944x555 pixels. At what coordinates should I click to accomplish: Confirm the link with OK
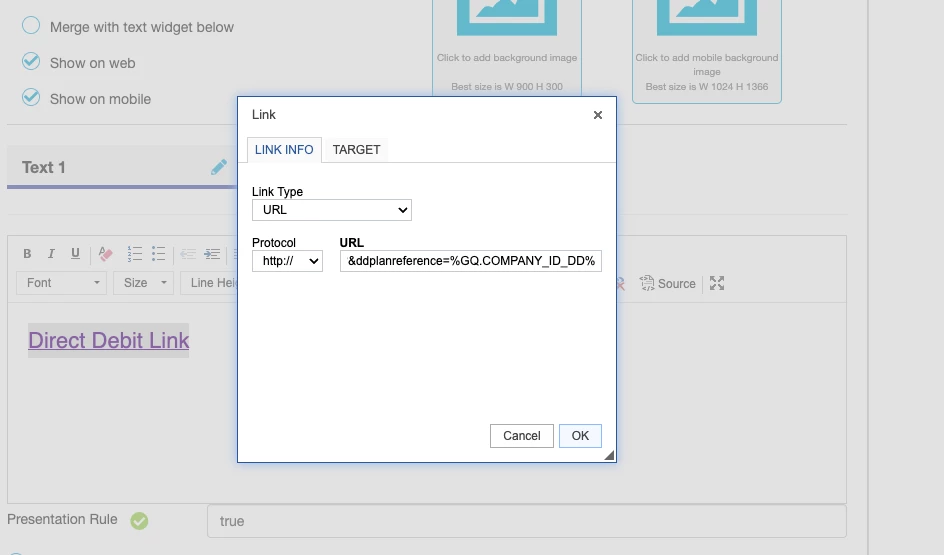click(x=580, y=436)
